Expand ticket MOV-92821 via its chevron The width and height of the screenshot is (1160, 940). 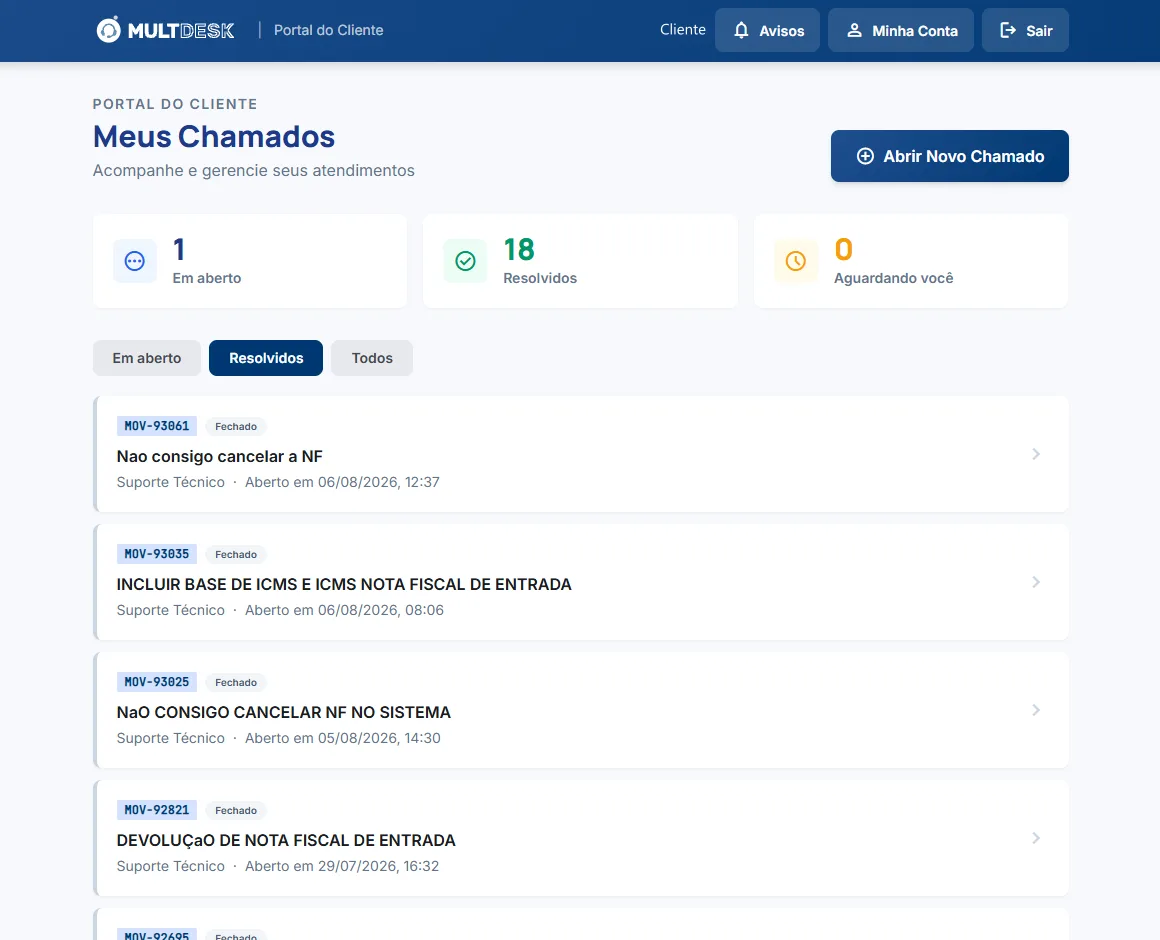[x=1036, y=838]
